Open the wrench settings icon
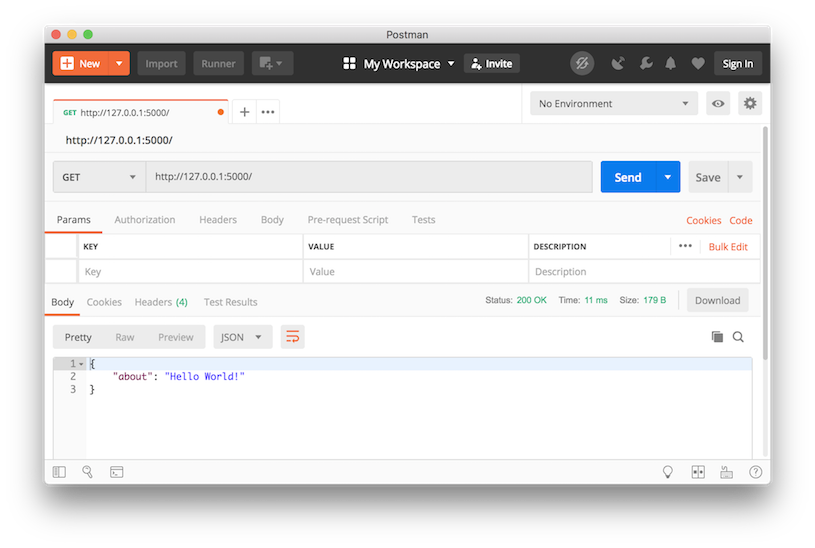This screenshot has height=548, width=815. point(646,63)
